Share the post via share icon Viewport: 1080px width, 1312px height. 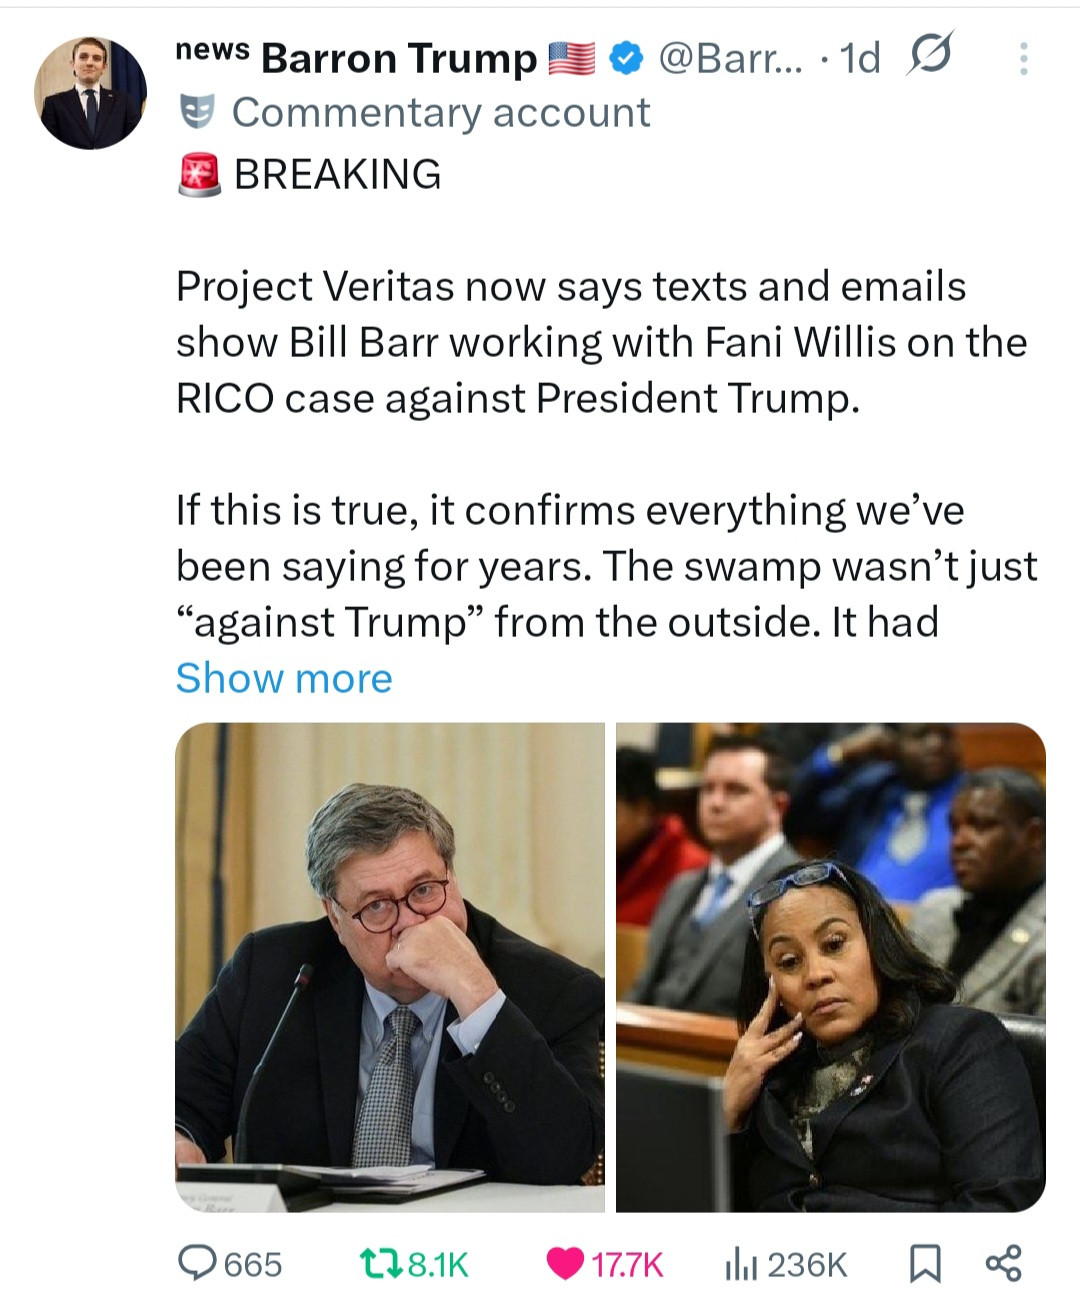click(x=1004, y=1263)
